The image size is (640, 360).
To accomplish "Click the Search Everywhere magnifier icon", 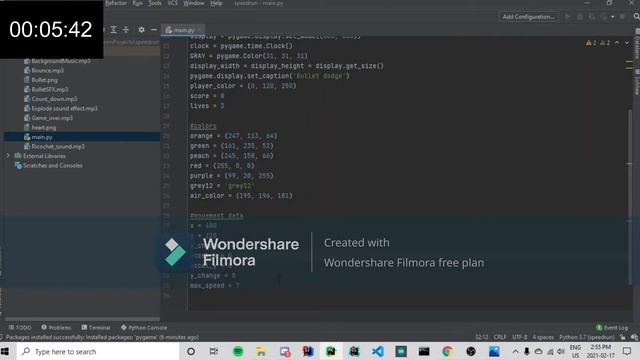I will 636,16.
